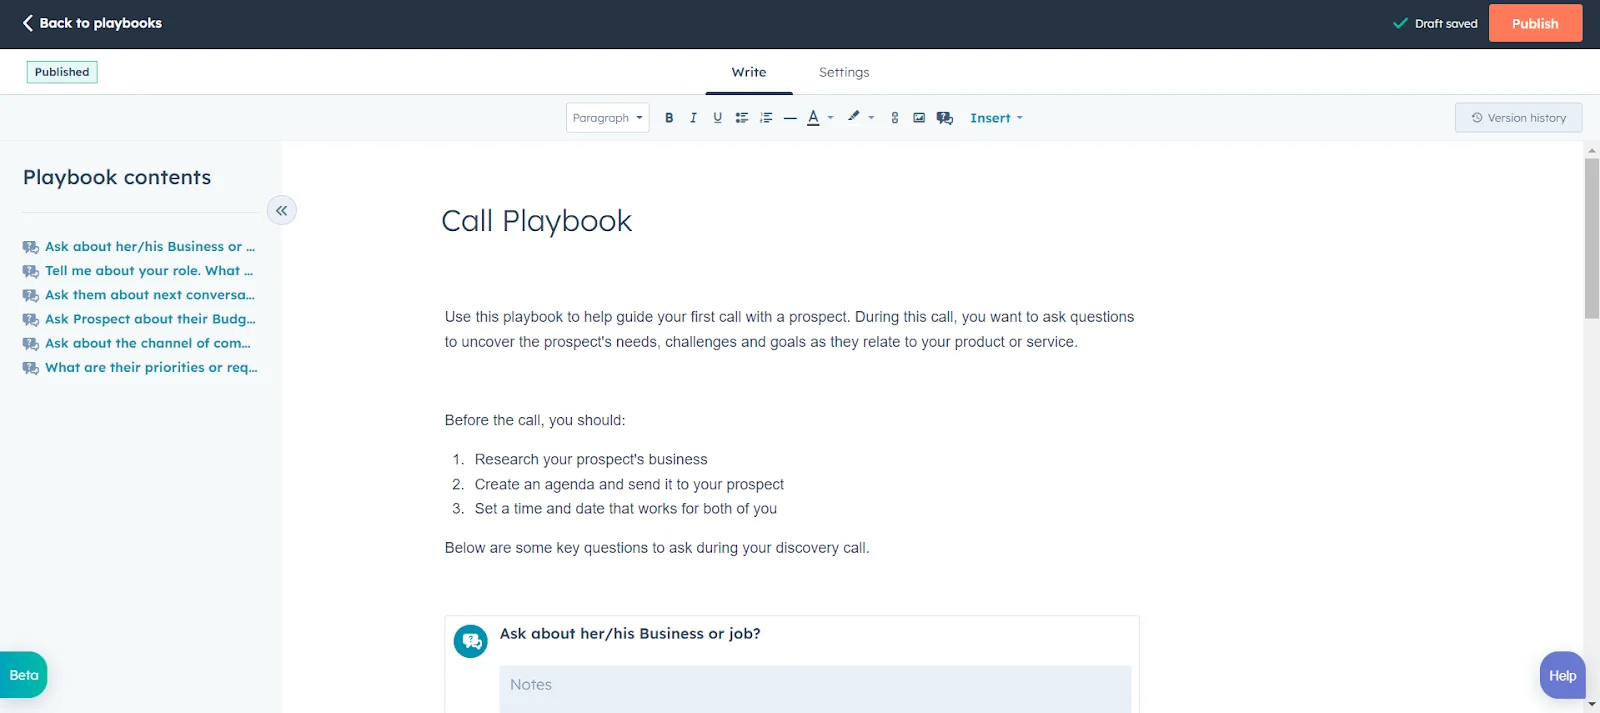1600x713 pixels.
Task: Open the Help widget
Action: click(1562, 676)
